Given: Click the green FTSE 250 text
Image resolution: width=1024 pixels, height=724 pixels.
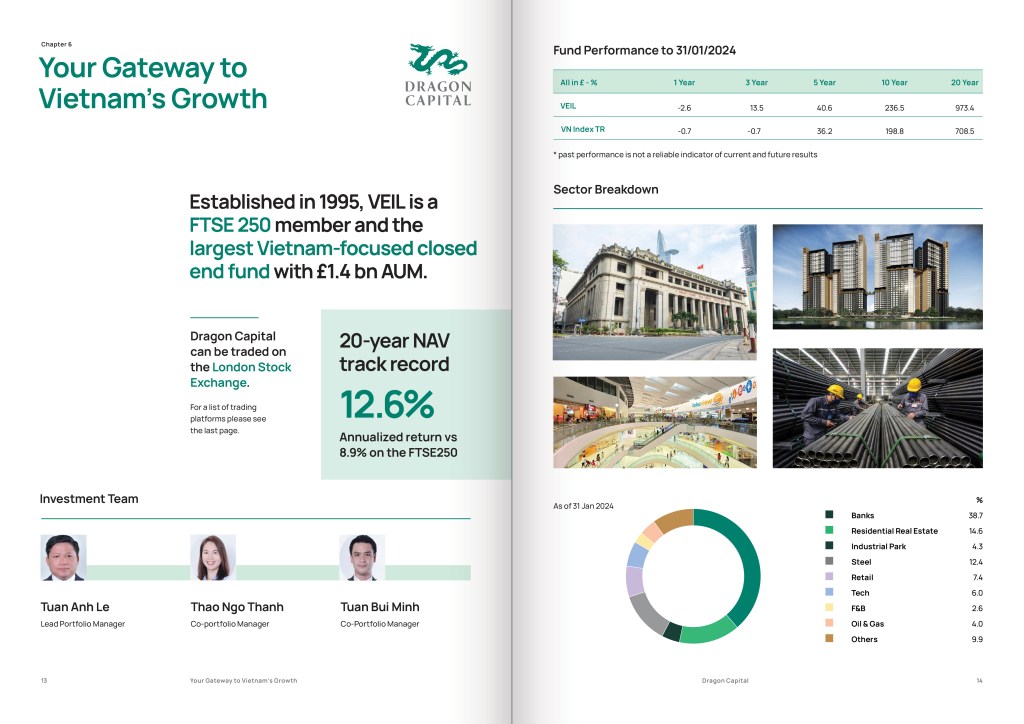Looking at the screenshot, I should 229,225.
